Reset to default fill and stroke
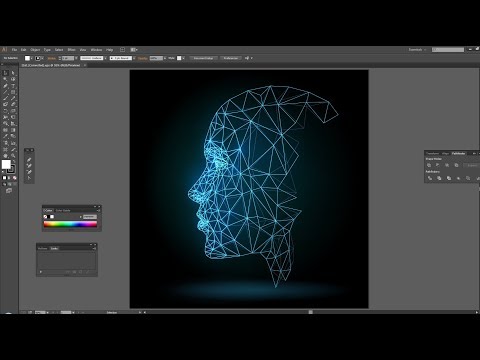The image size is (480, 360). pyautogui.click(x=3, y=172)
